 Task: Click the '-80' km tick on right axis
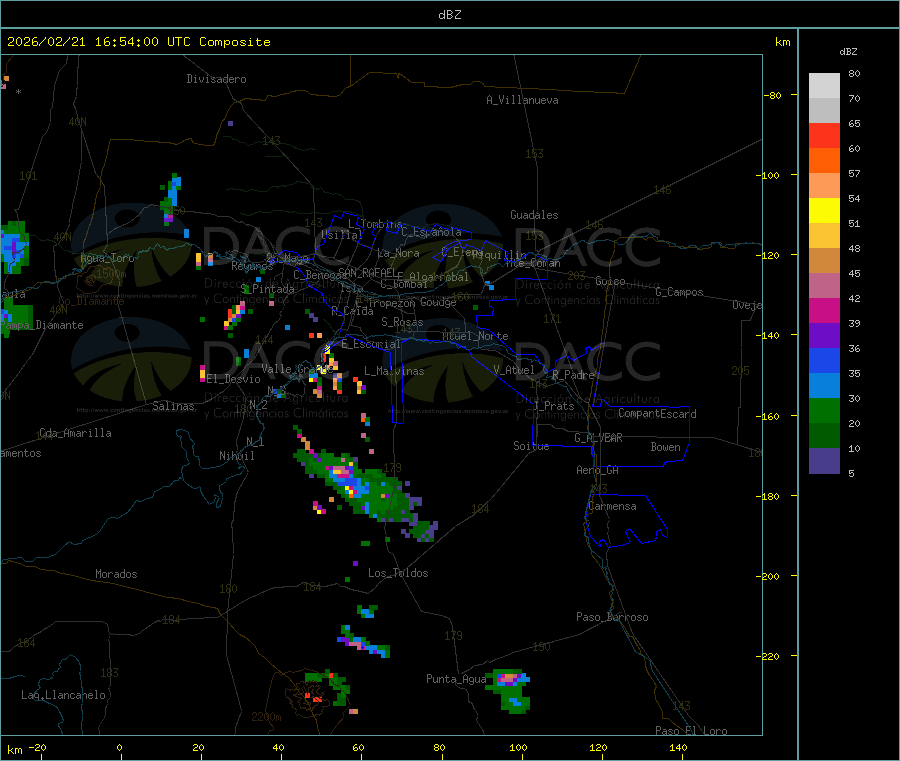click(x=772, y=95)
